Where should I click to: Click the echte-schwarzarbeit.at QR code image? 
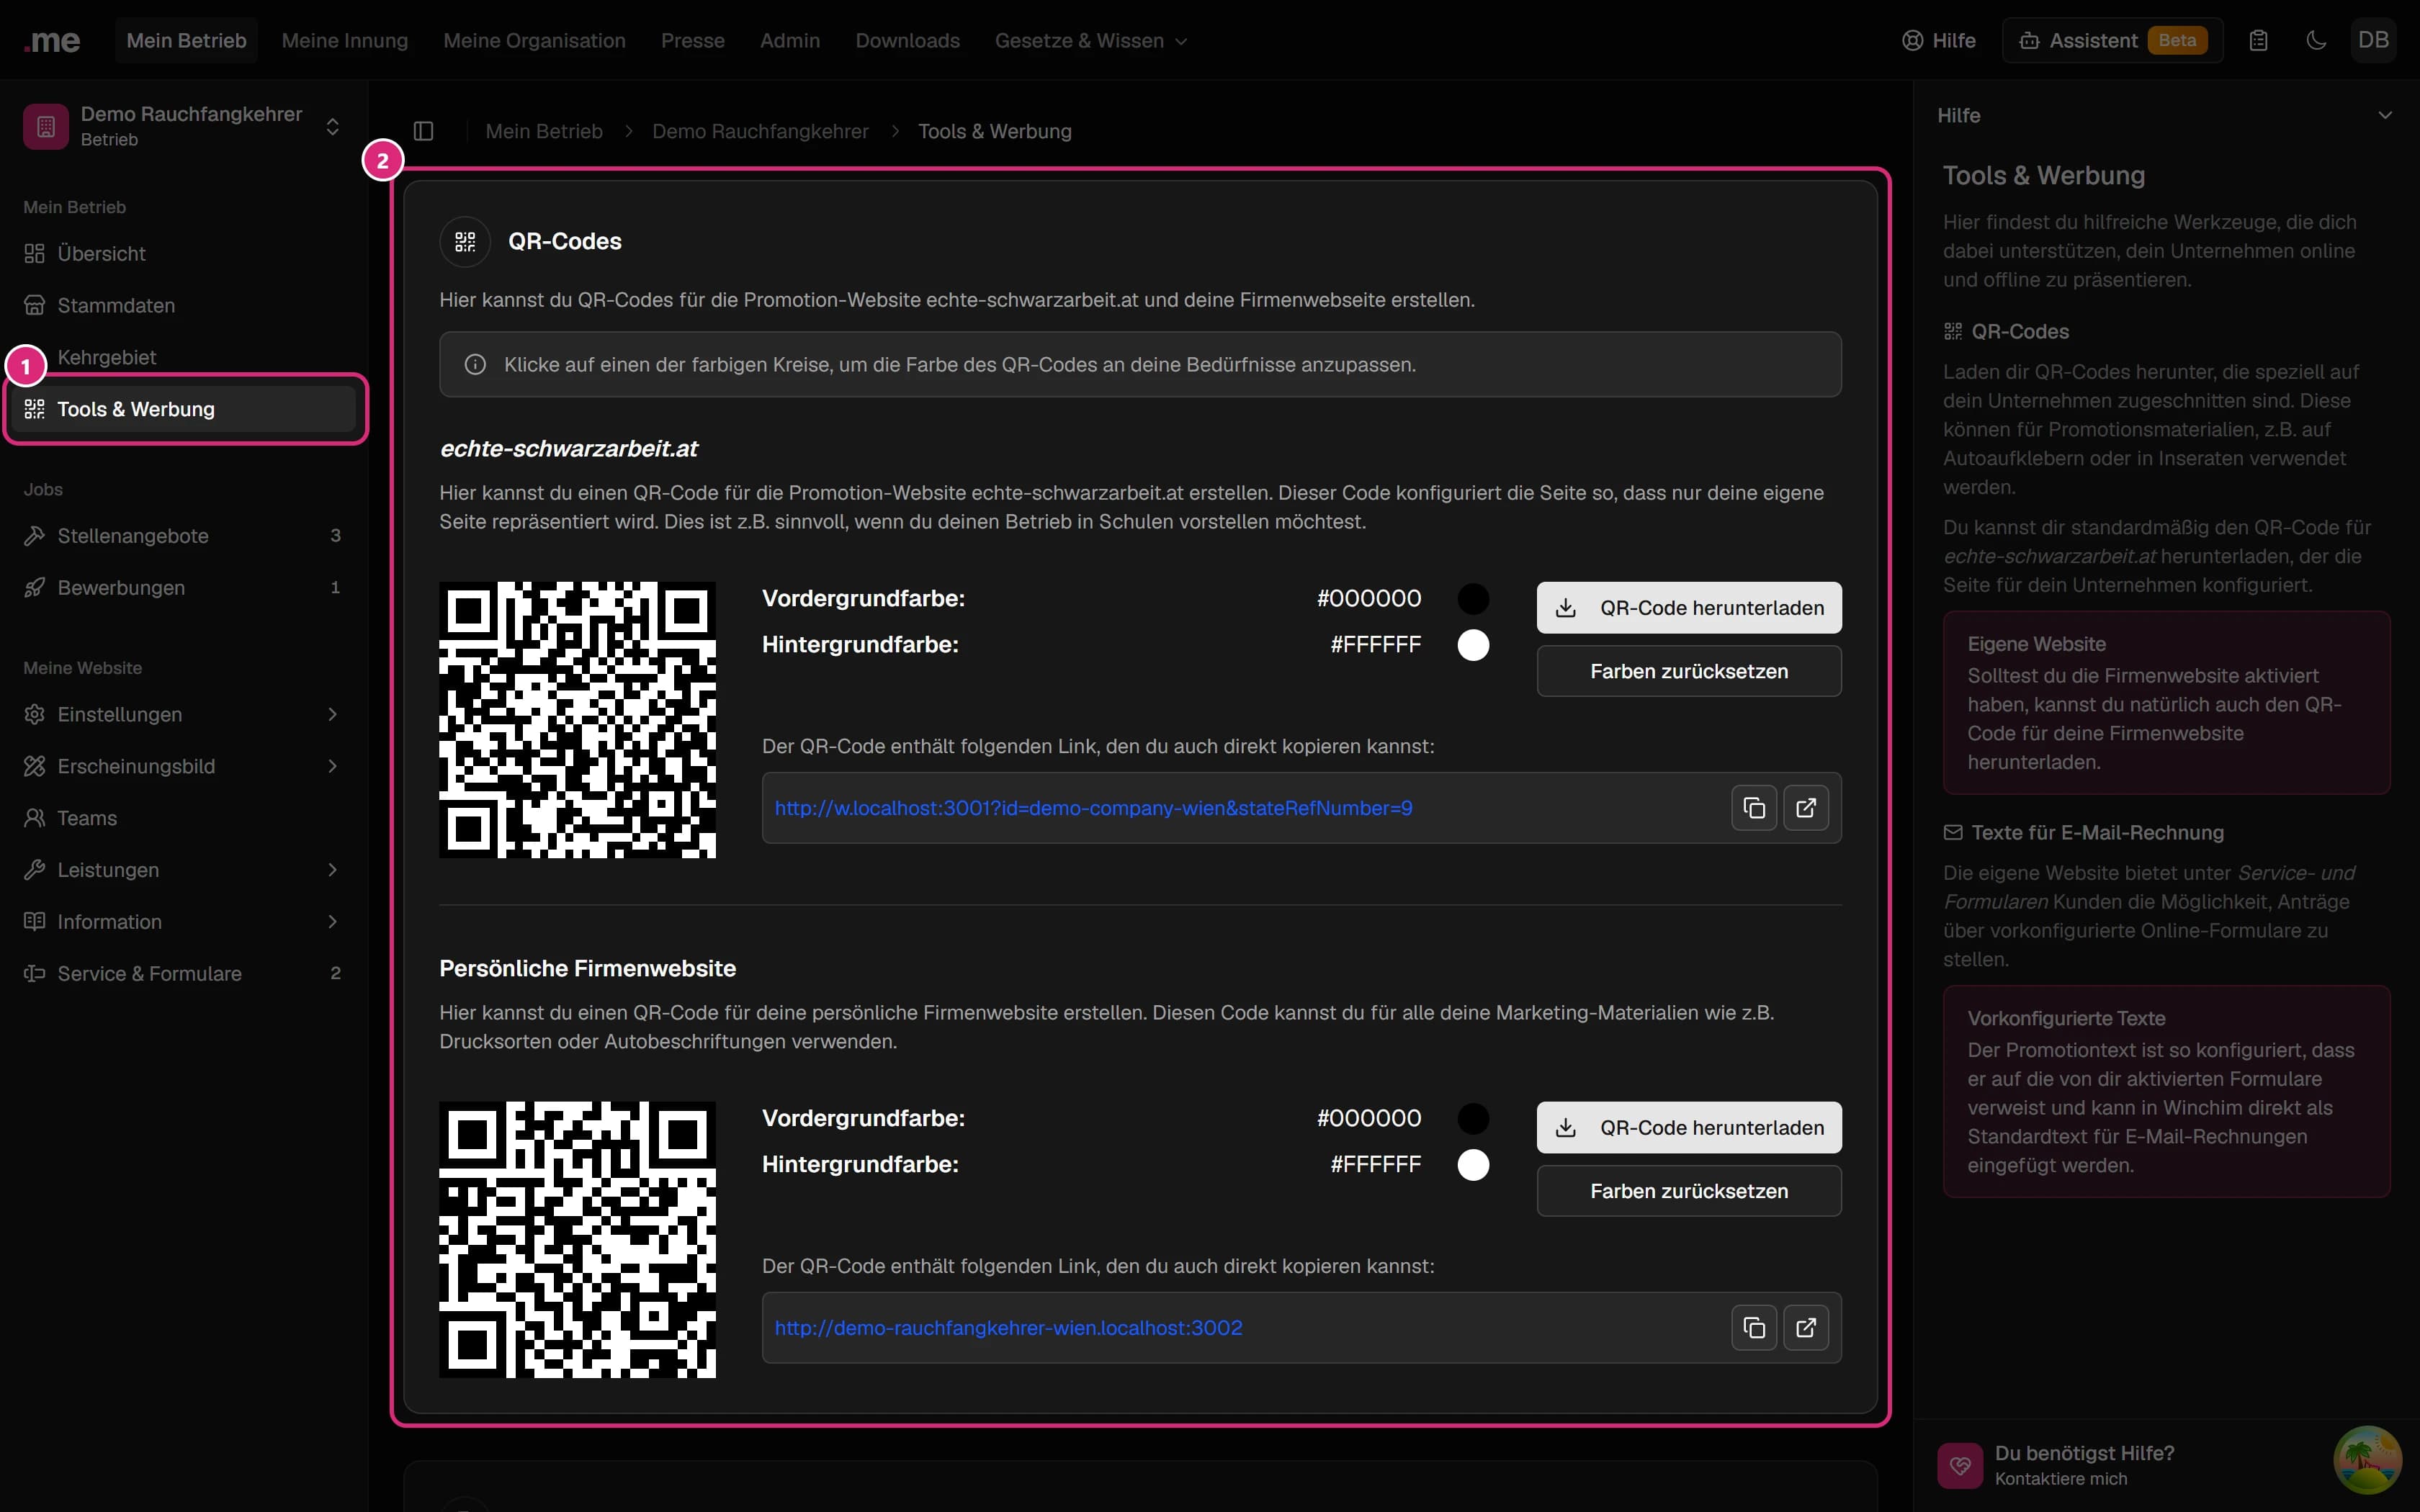tap(577, 720)
